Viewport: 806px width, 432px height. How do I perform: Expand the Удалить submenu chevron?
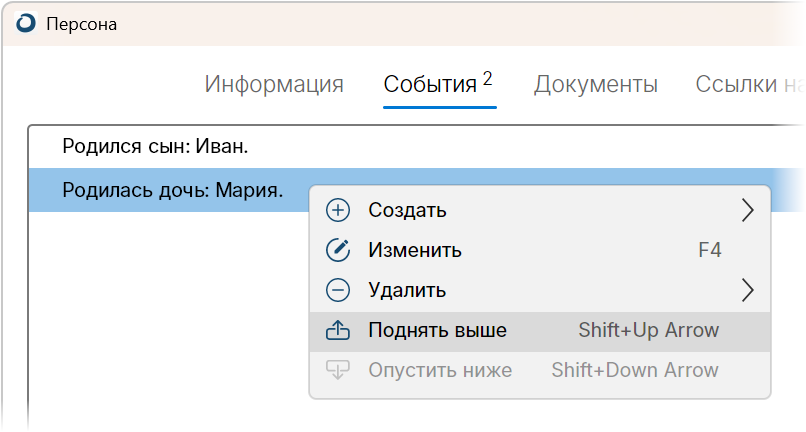pyautogui.click(x=748, y=291)
